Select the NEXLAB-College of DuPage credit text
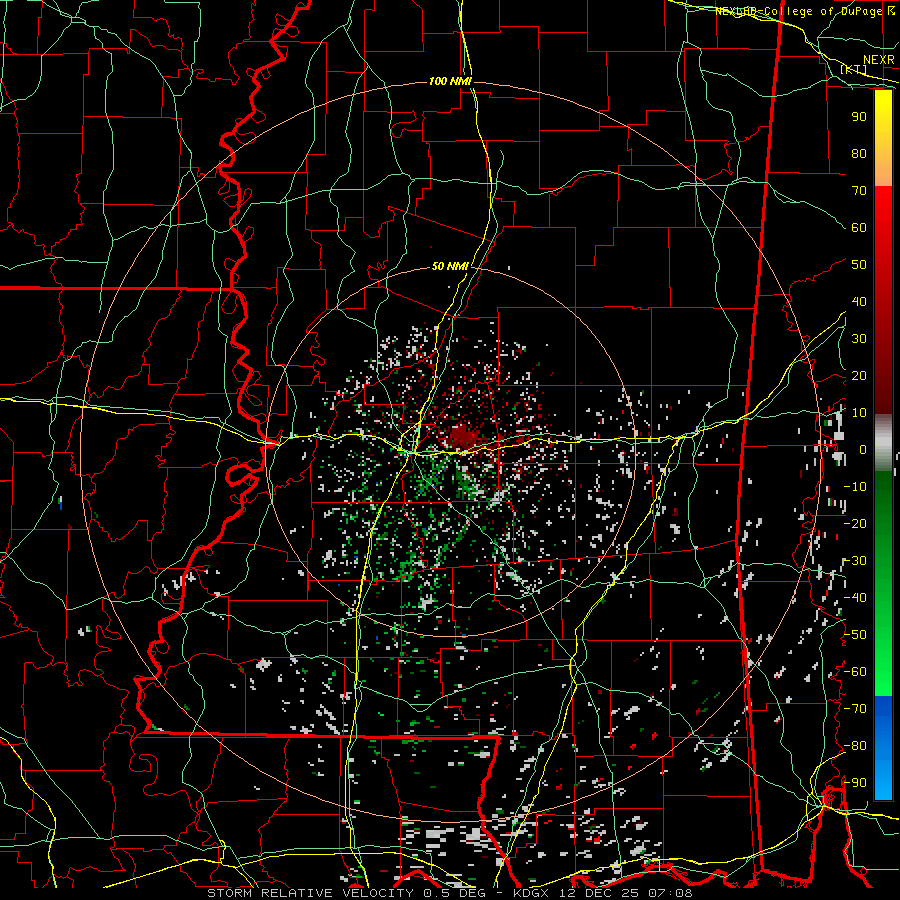This screenshot has height=900, width=900. [800, 11]
